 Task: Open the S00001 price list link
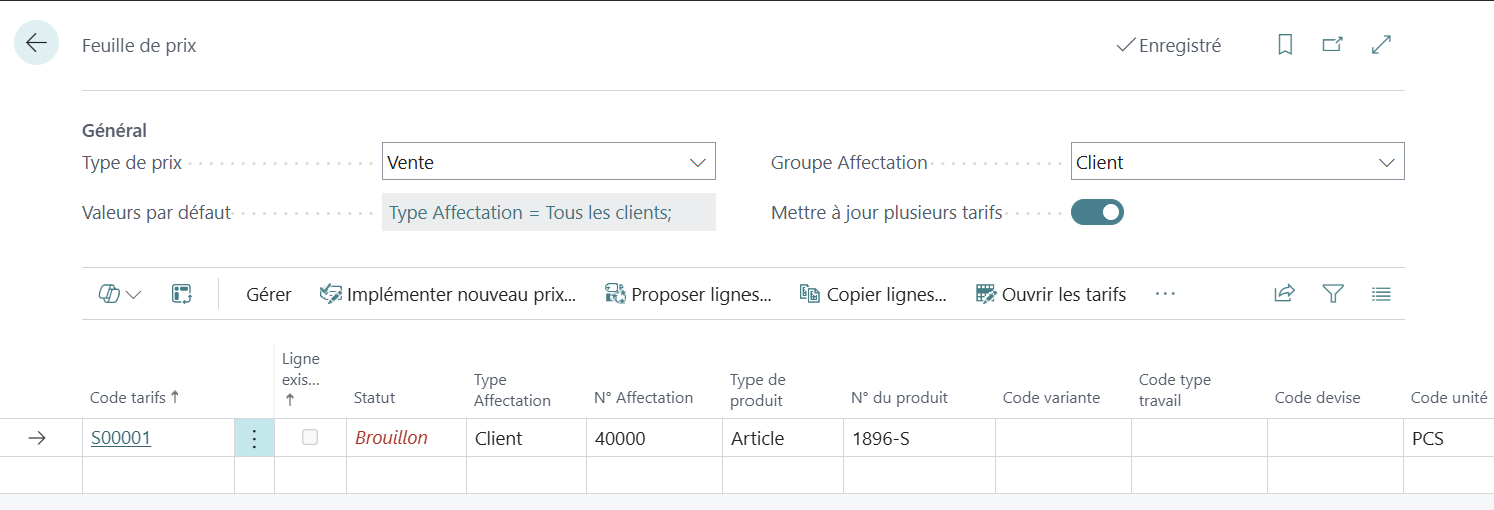(121, 438)
